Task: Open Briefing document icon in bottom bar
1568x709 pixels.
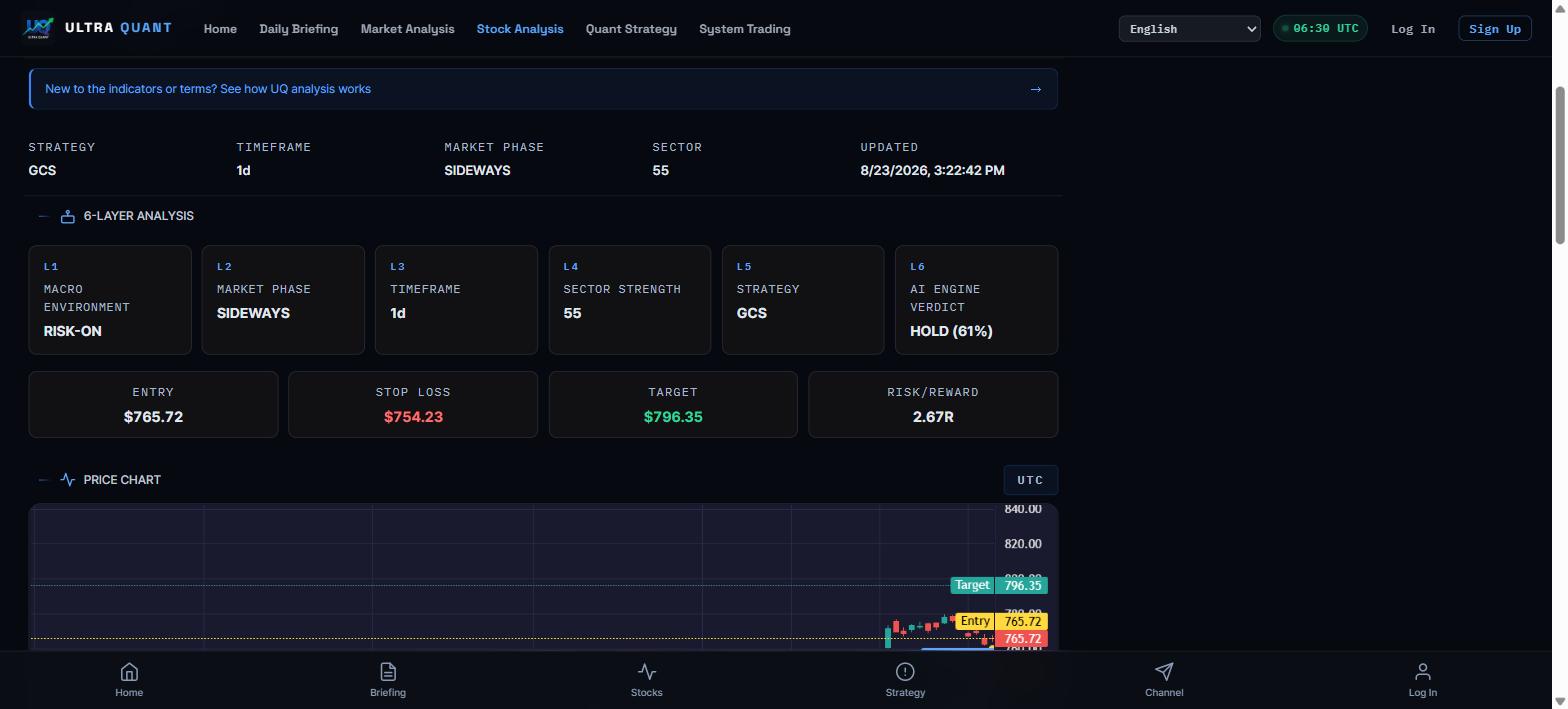Action: pyautogui.click(x=388, y=672)
